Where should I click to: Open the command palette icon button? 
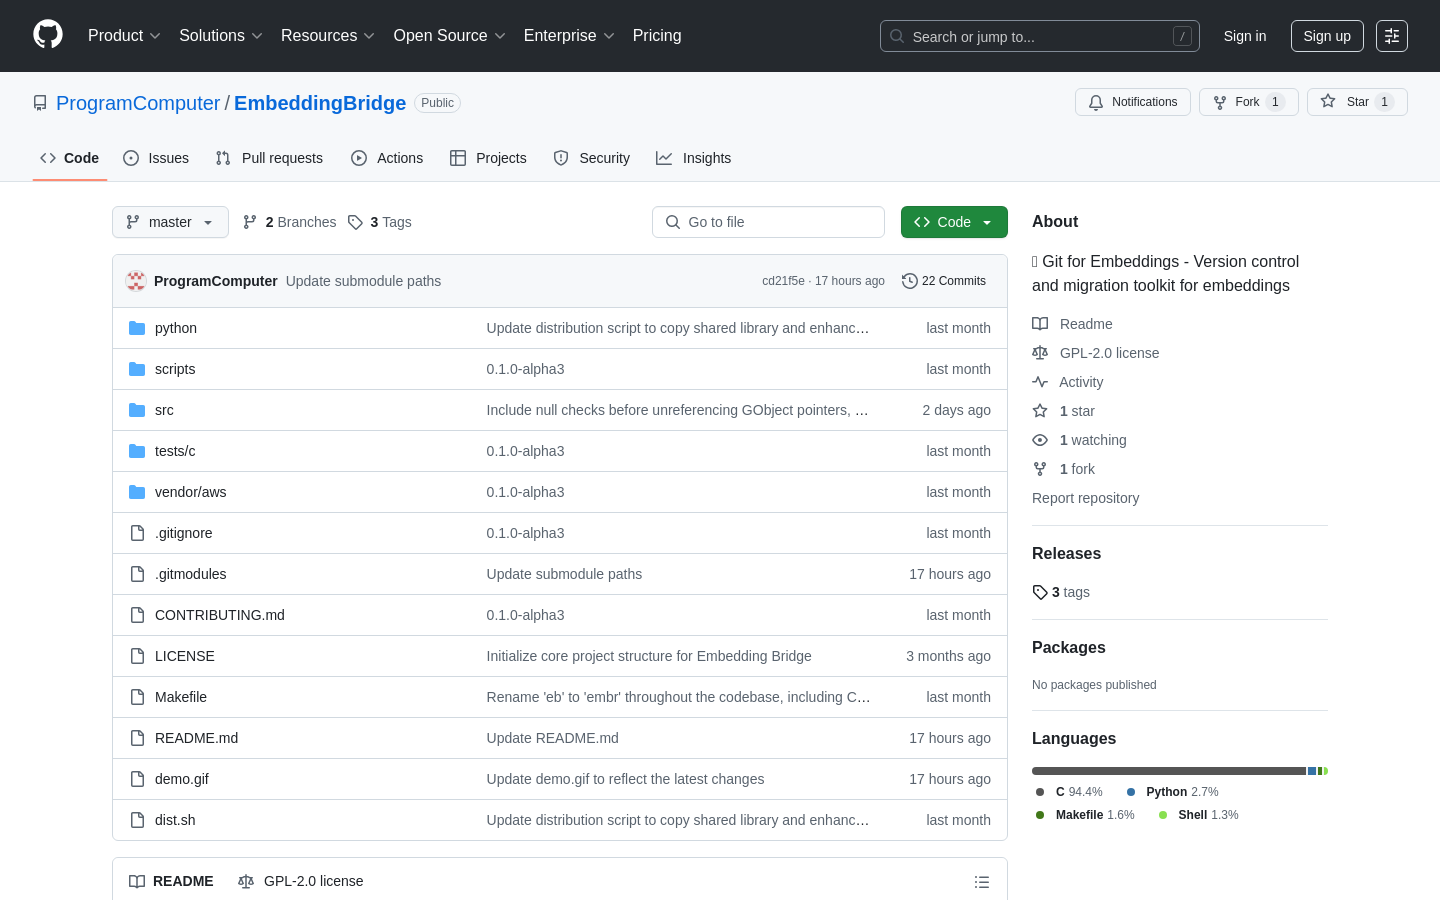click(x=1392, y=36)
